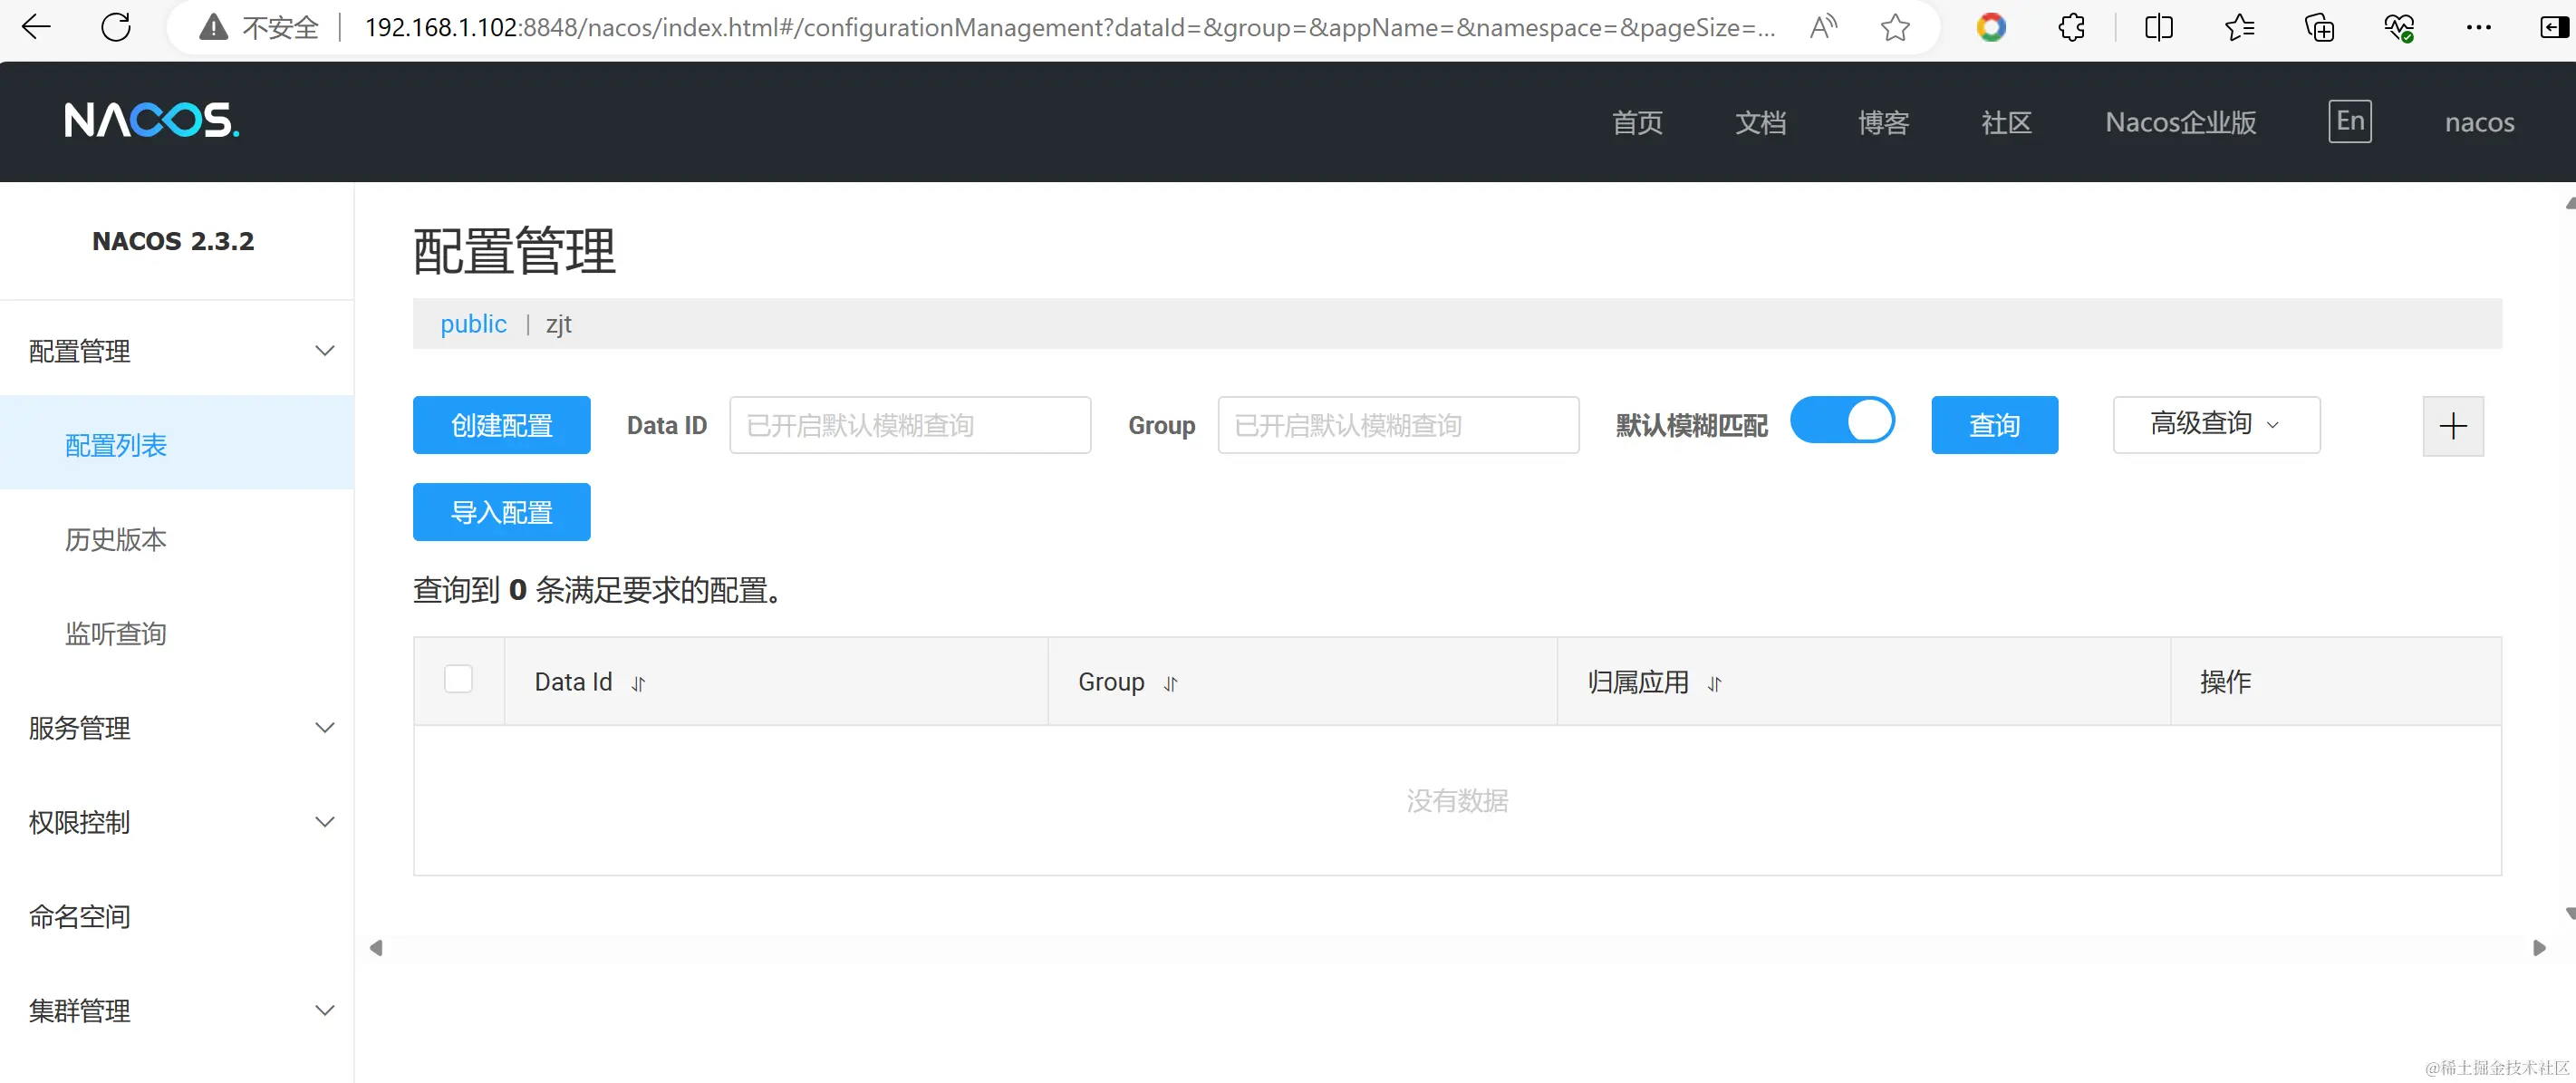Click the 归属应用 column sort icon
2576x1083 pixels.
click(x=1714, y=683)
